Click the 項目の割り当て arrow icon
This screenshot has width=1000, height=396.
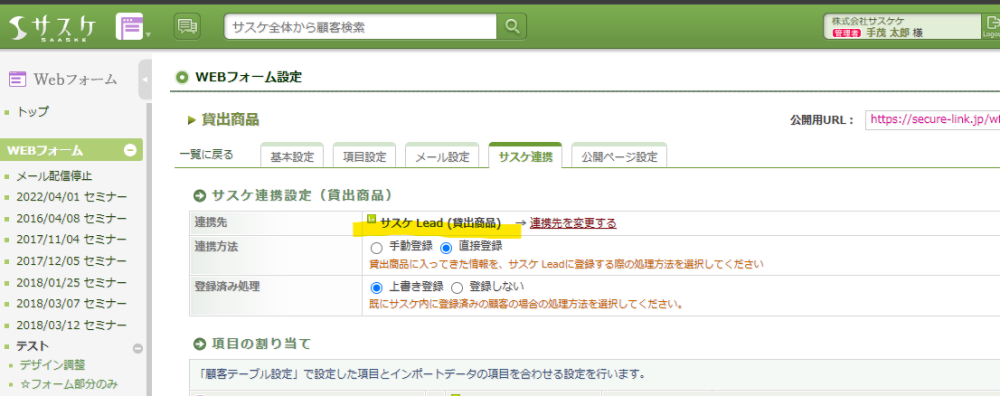(x=200, y=344)
